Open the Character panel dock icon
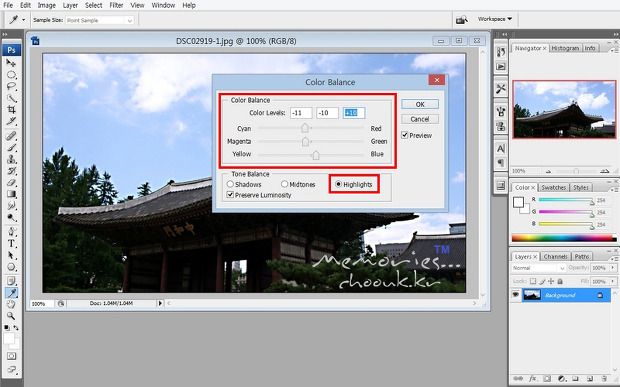Image resolution: width=620 pixels, height=387 pixels. point(501,149)
